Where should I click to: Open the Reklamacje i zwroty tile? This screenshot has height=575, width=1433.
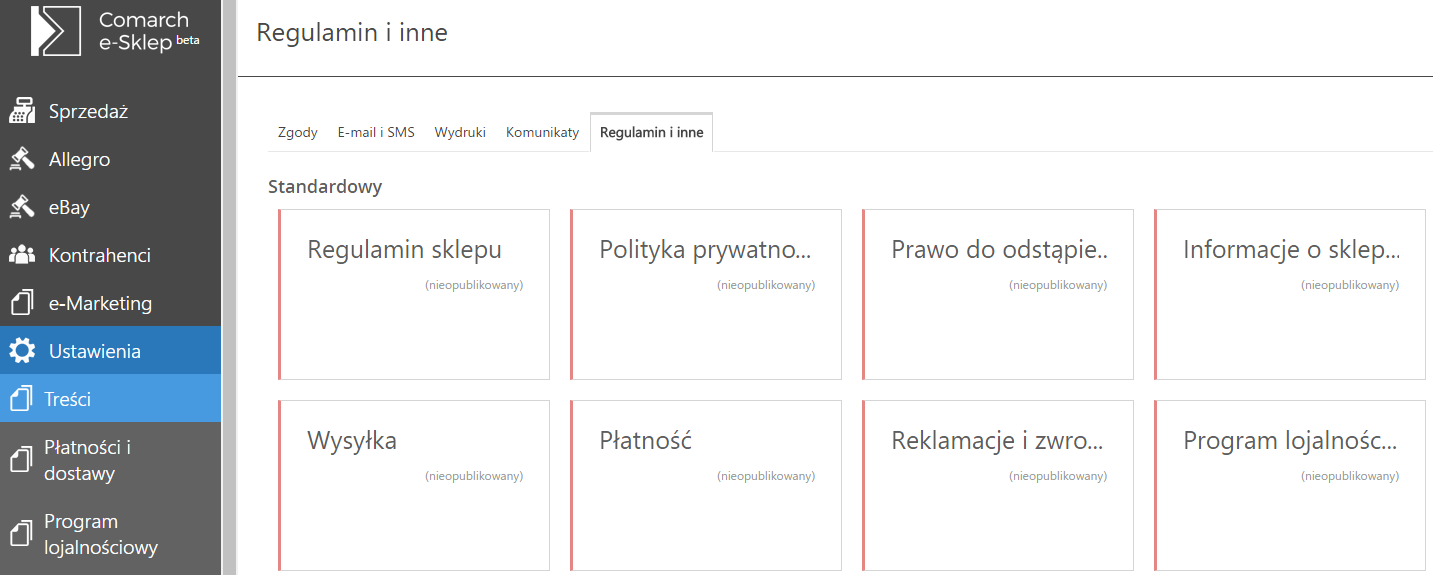tap(998, 485)
